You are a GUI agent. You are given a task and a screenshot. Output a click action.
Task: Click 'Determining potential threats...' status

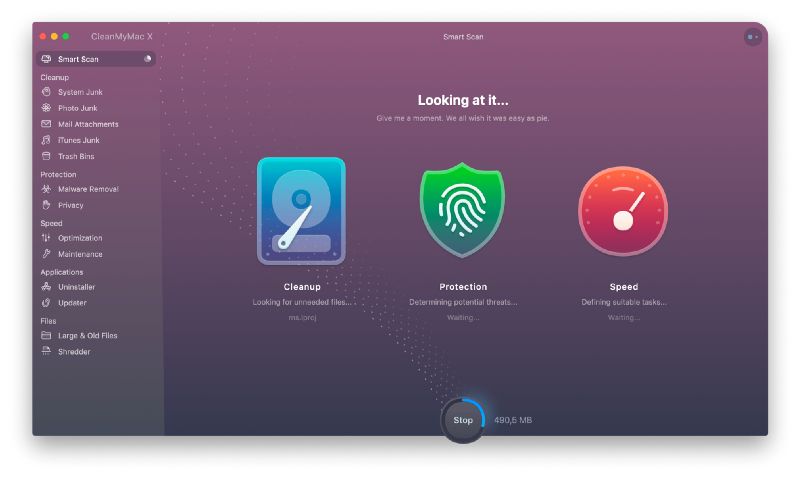point(463,302)
